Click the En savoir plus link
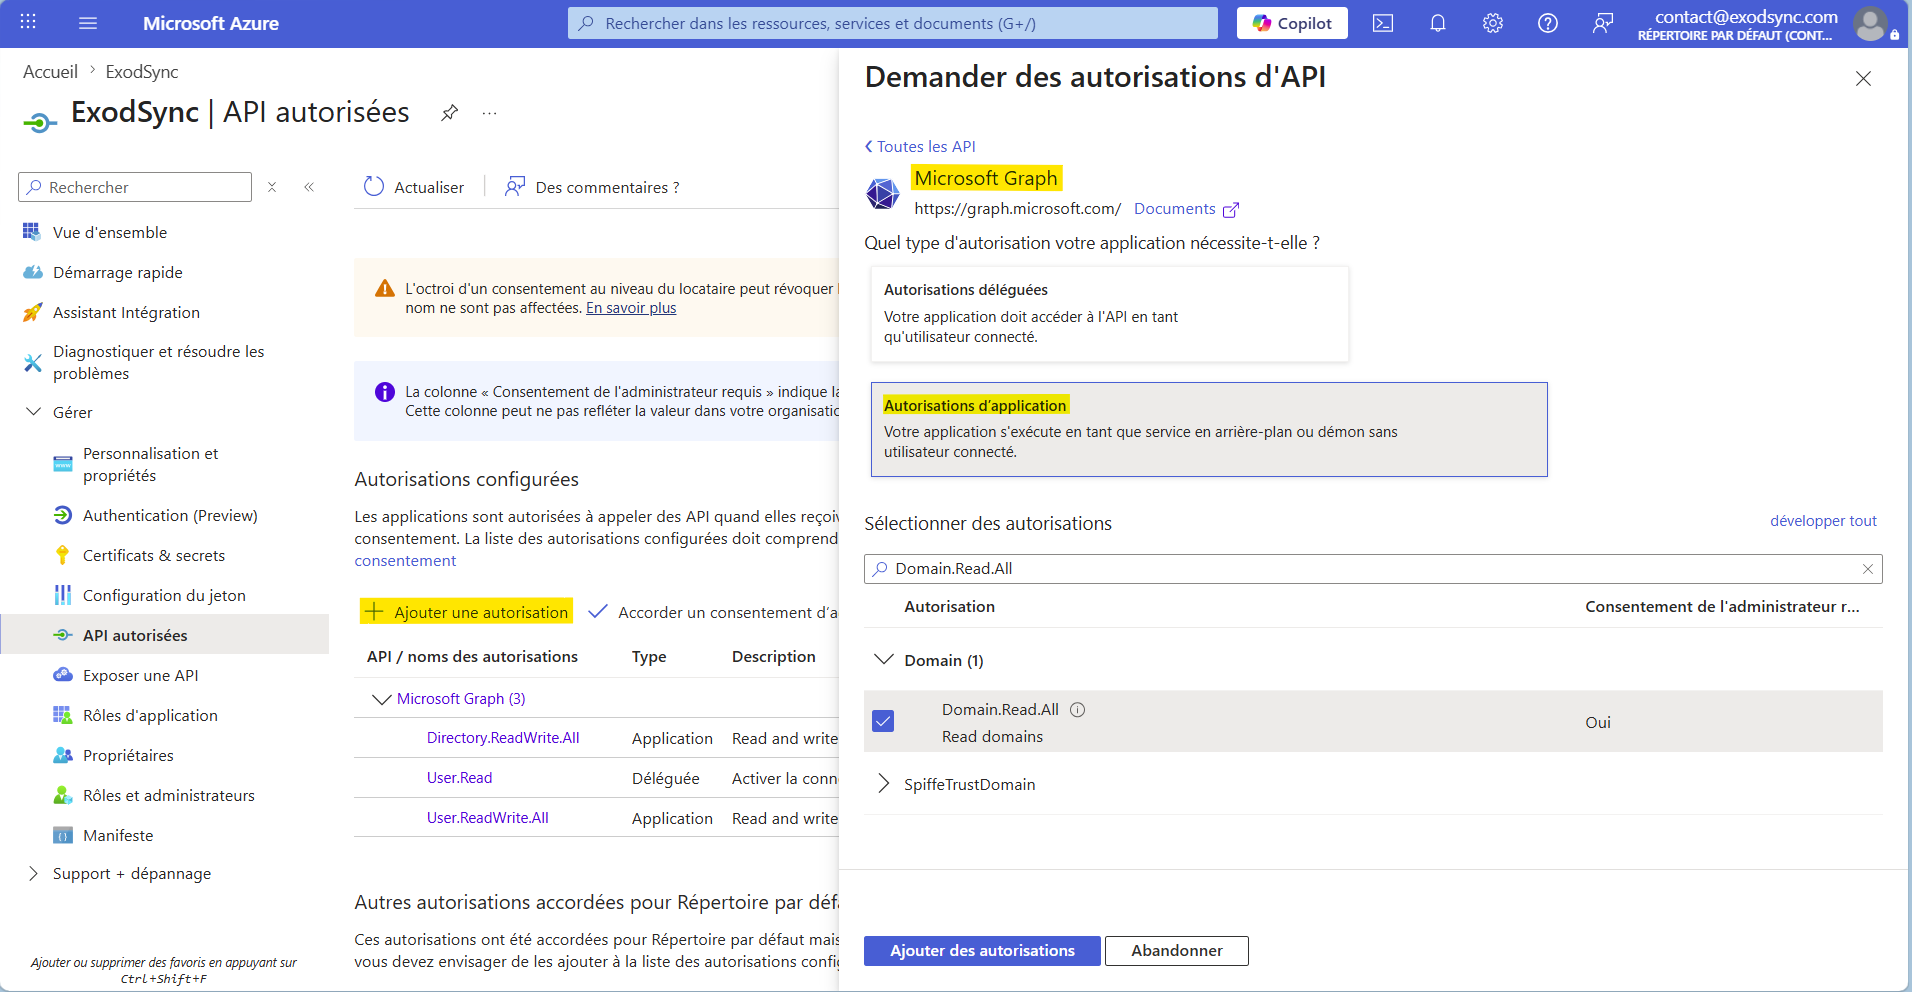The image size is (1912, 992). (x=631, y=308)
